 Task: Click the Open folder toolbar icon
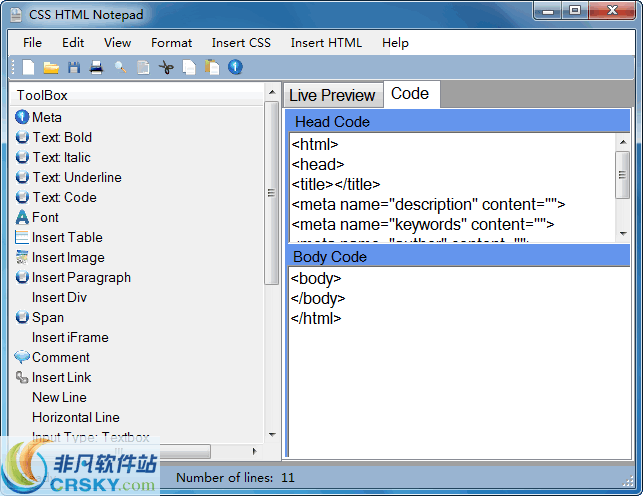[x=51, y=68]
